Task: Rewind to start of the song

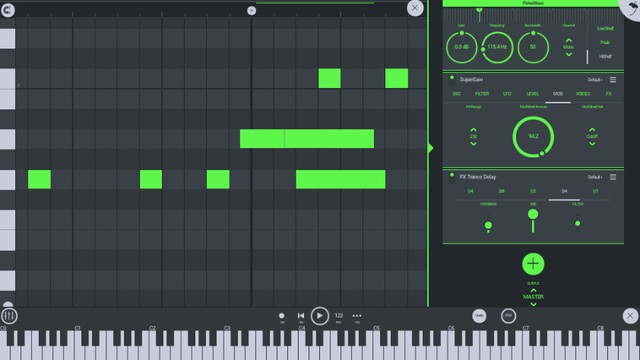Action: tap(301, 316)
